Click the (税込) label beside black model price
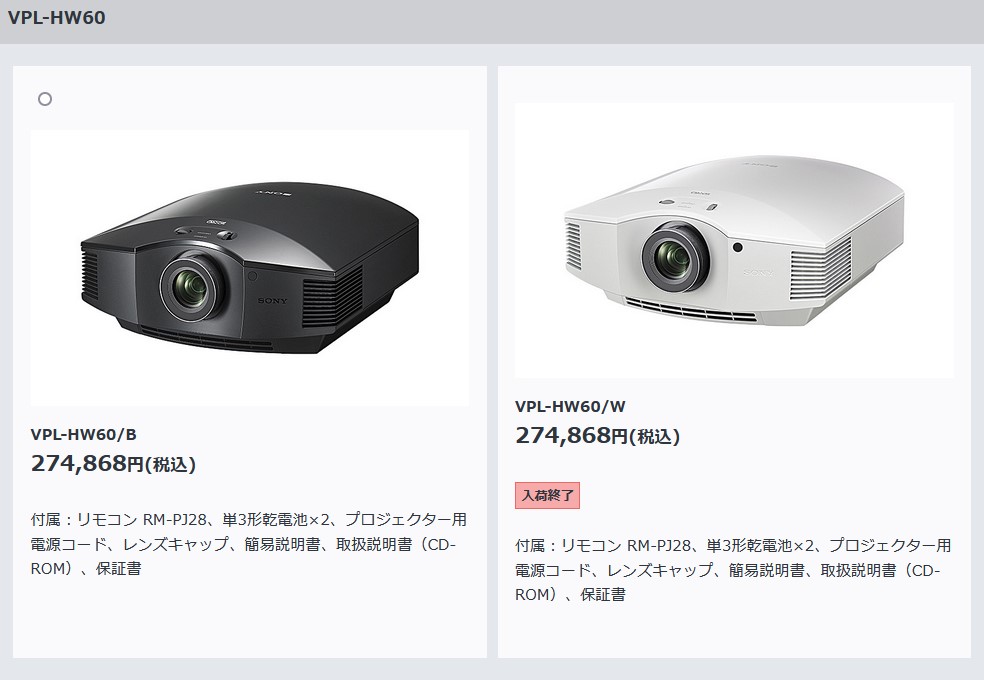 click(171, 465)
